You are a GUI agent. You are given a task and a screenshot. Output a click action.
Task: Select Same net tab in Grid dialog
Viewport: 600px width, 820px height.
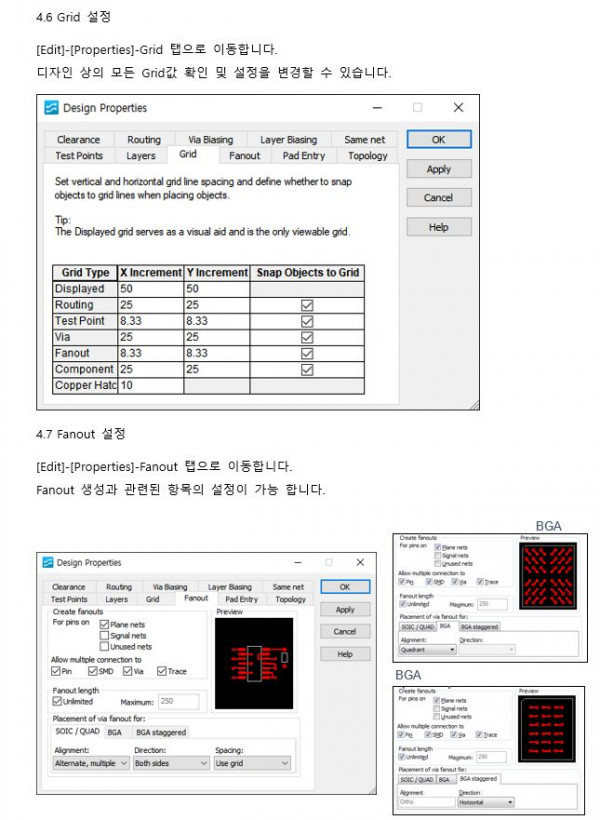[x=365, y=140]
